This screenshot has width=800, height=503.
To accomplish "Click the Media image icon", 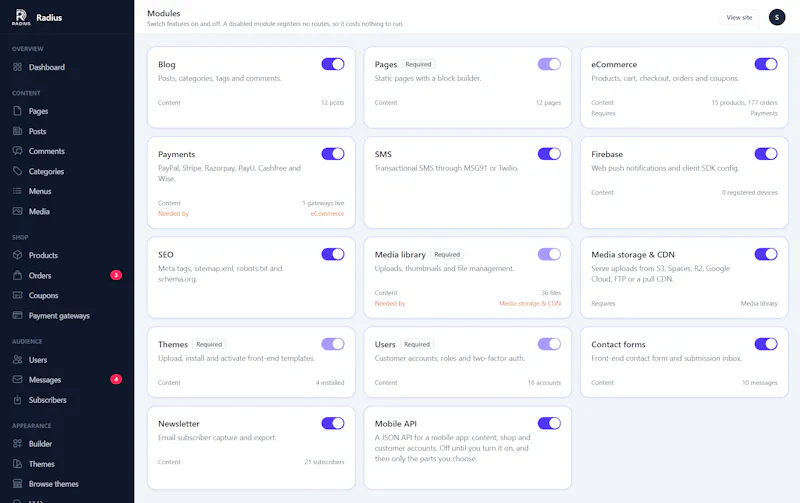I will tap(17, 211).
